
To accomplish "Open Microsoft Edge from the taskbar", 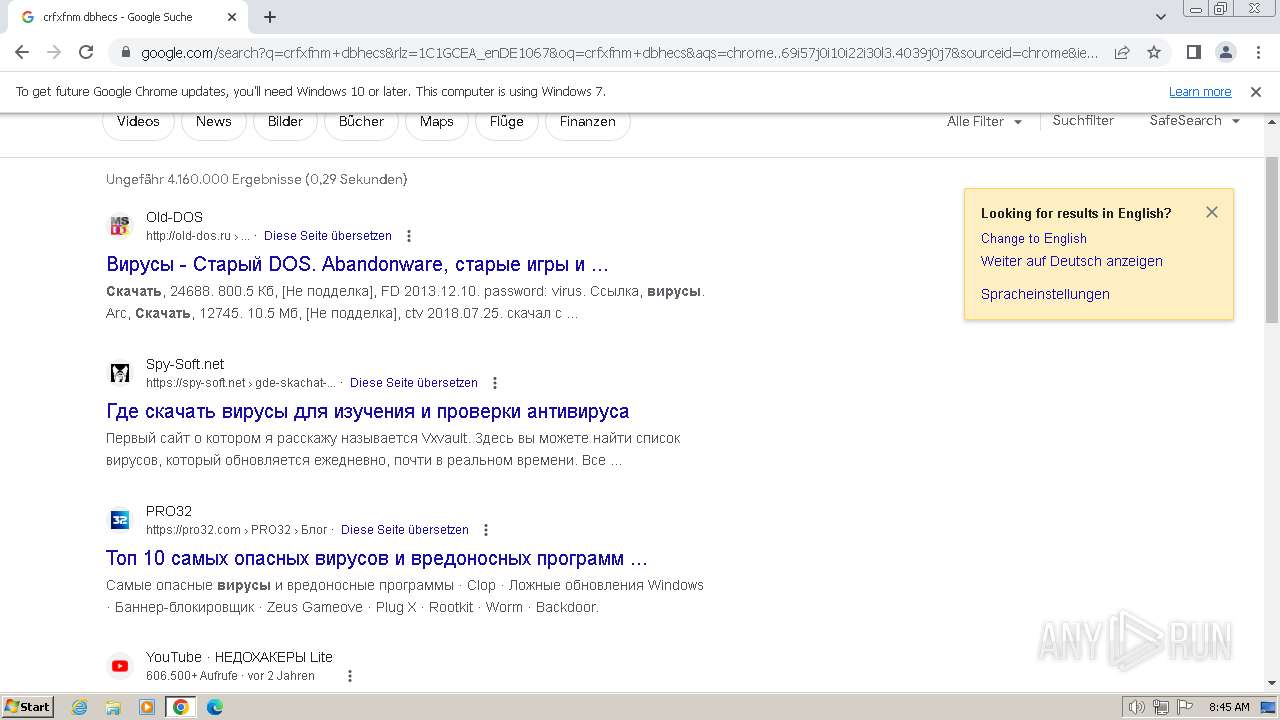I will point(215,707).
